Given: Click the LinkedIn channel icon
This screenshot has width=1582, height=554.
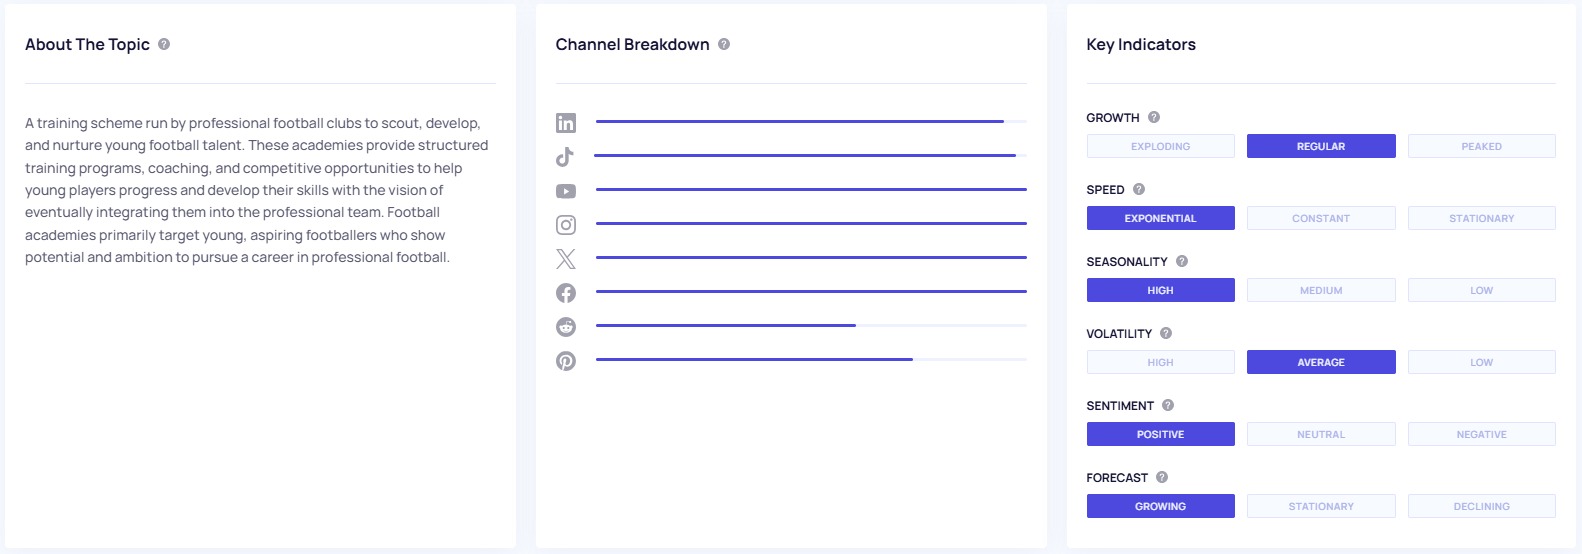Looking at the screenshot, I should [566, 123].
